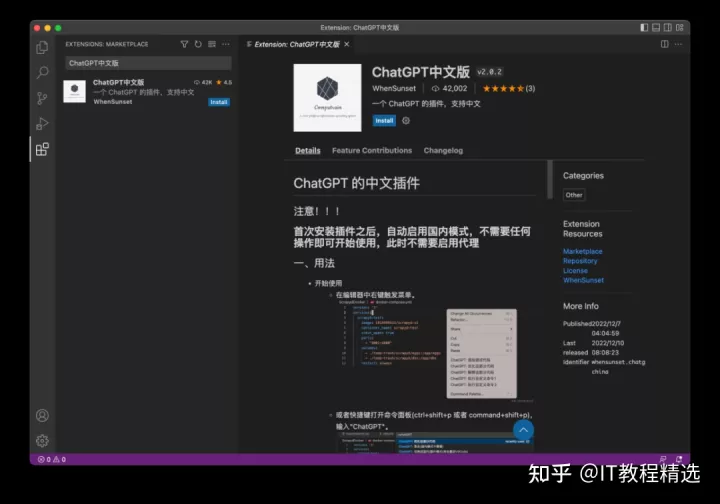Toggle secondary sidebar layout icon
Viewport: 720px width, 504px height.
pos(668,28)
